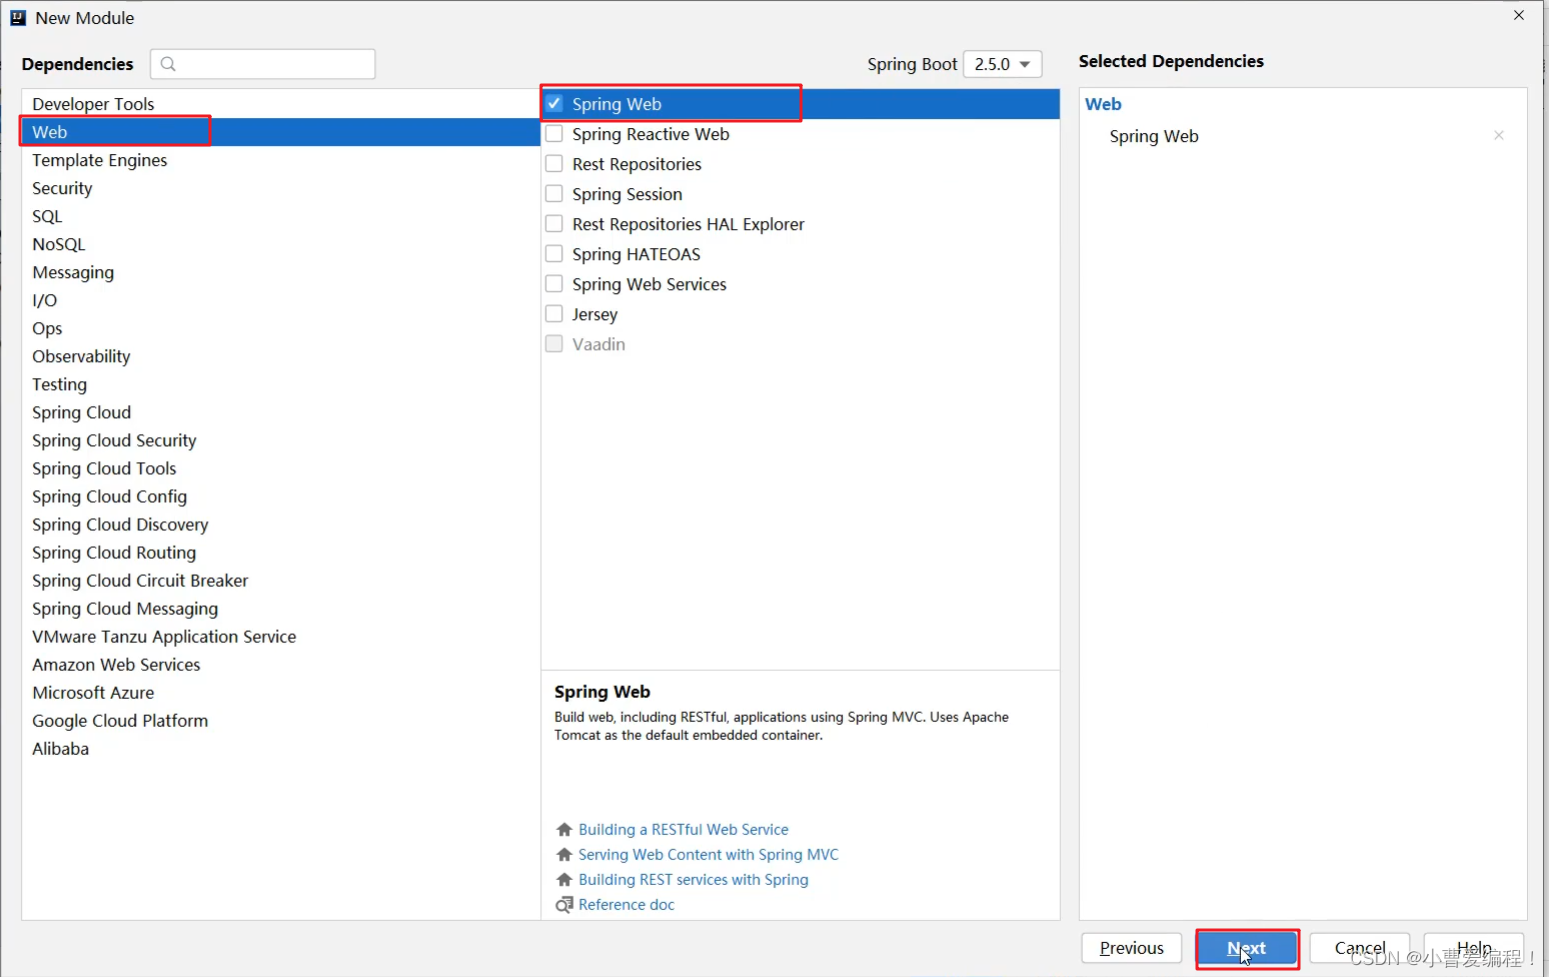Select the Ops category
This screenshot has width=1549, height=977.
[x=281, y=328]
